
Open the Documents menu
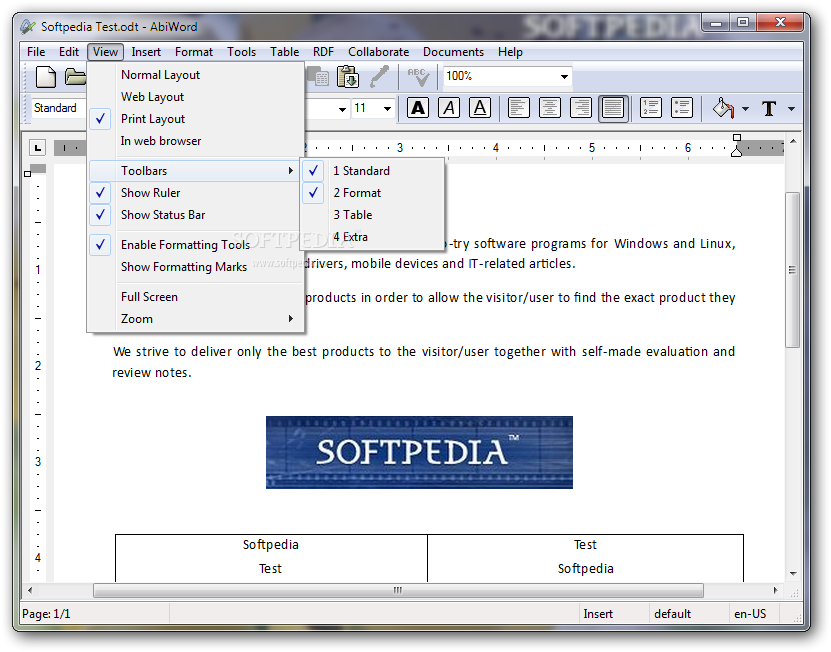[x=454, y=52]
